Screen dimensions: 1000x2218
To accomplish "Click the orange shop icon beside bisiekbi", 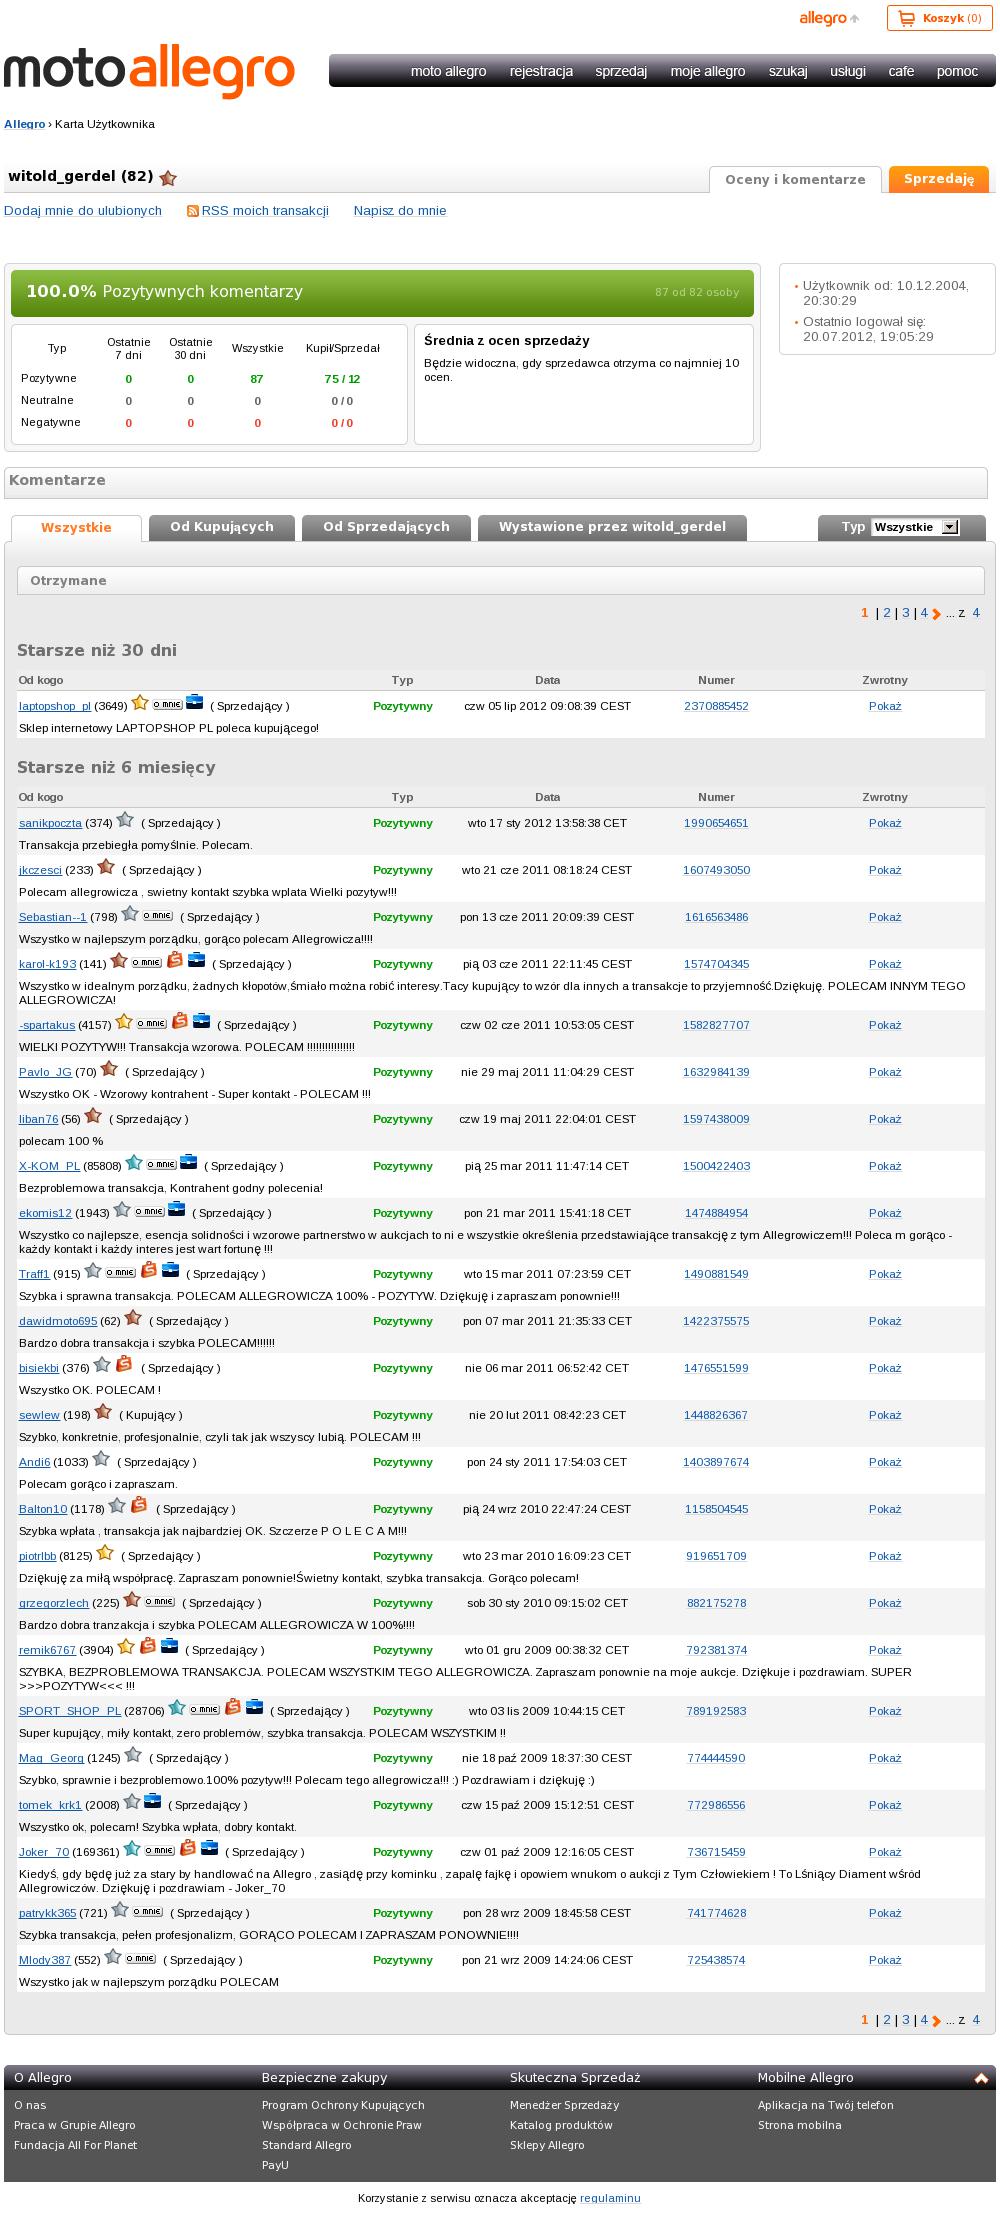I will coord(124,1364).
